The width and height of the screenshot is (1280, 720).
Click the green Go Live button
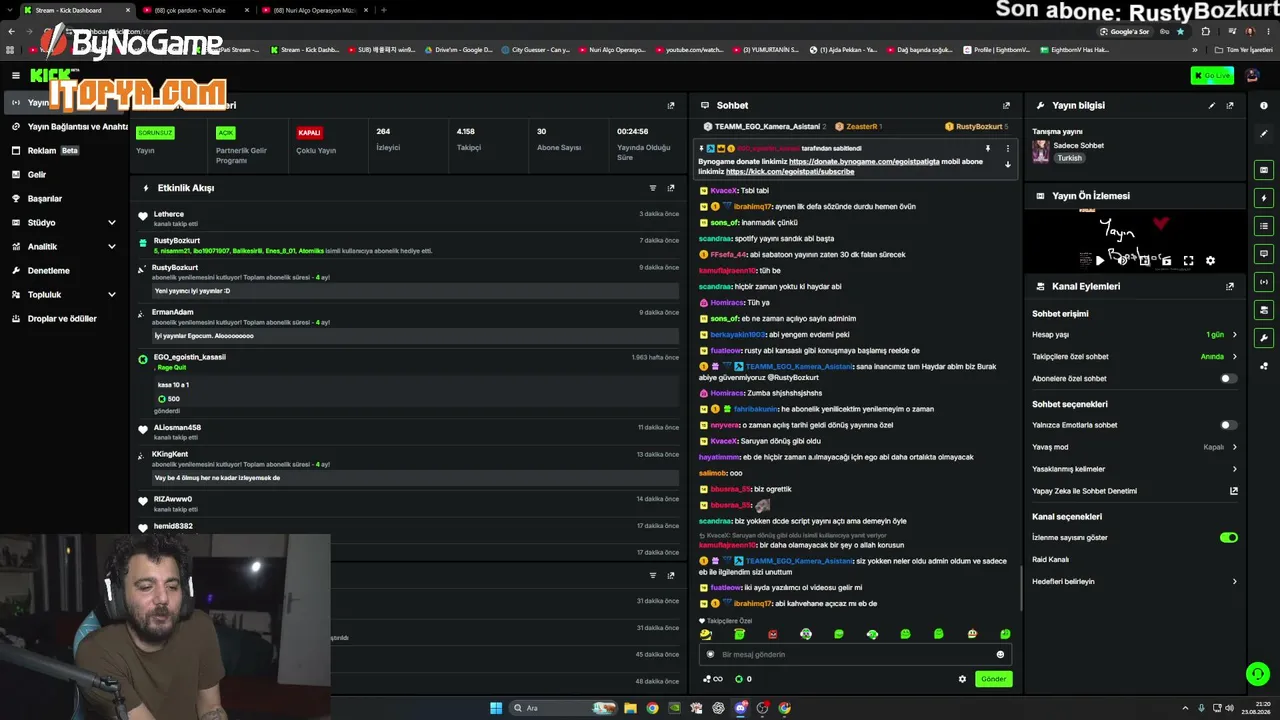tap(1212, 76)
